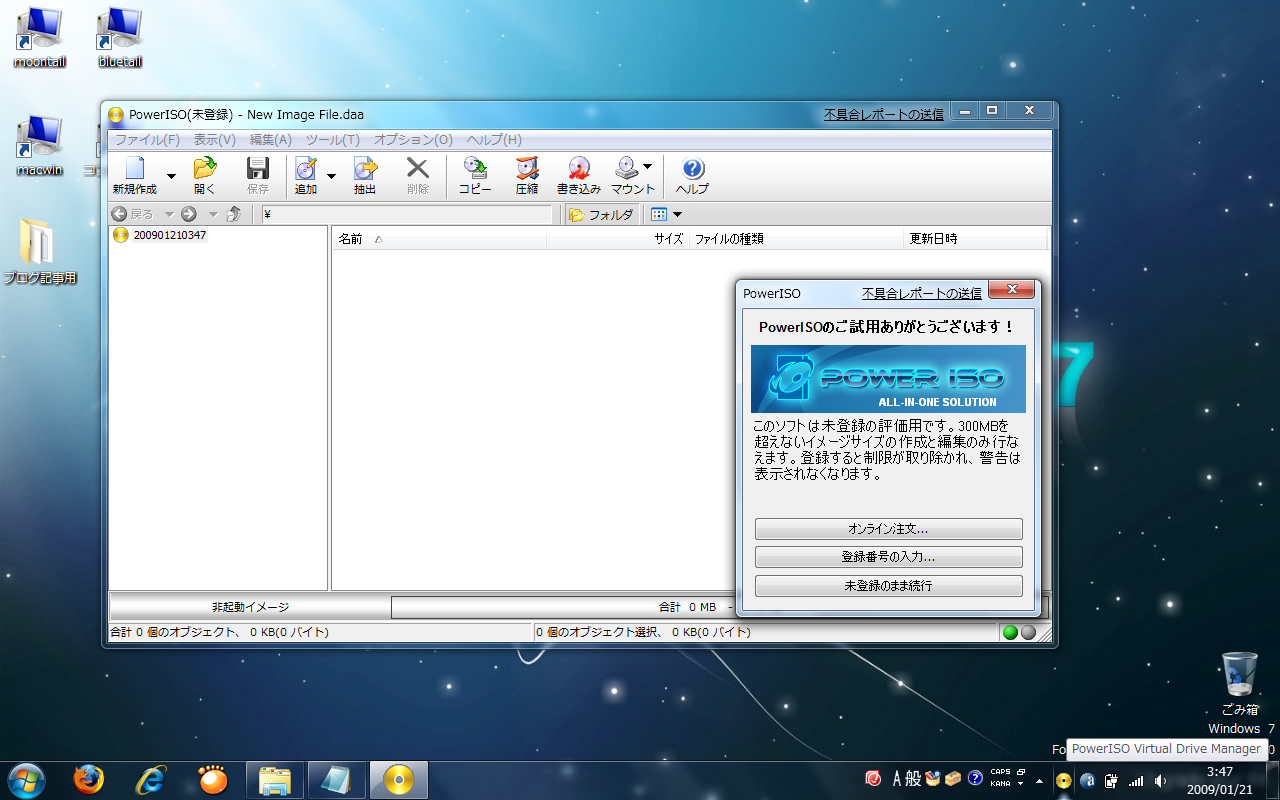Open the forward history dropdown arrow
Screen dimensions: 1280x800
pyautogui.click(x=213, y=214)
